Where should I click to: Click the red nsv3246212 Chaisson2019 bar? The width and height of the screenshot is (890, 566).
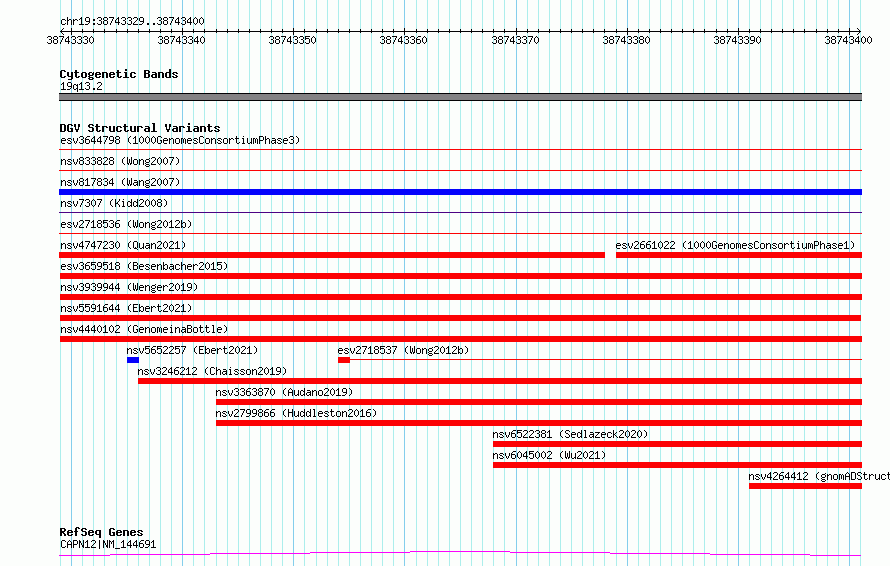point(500,381)
